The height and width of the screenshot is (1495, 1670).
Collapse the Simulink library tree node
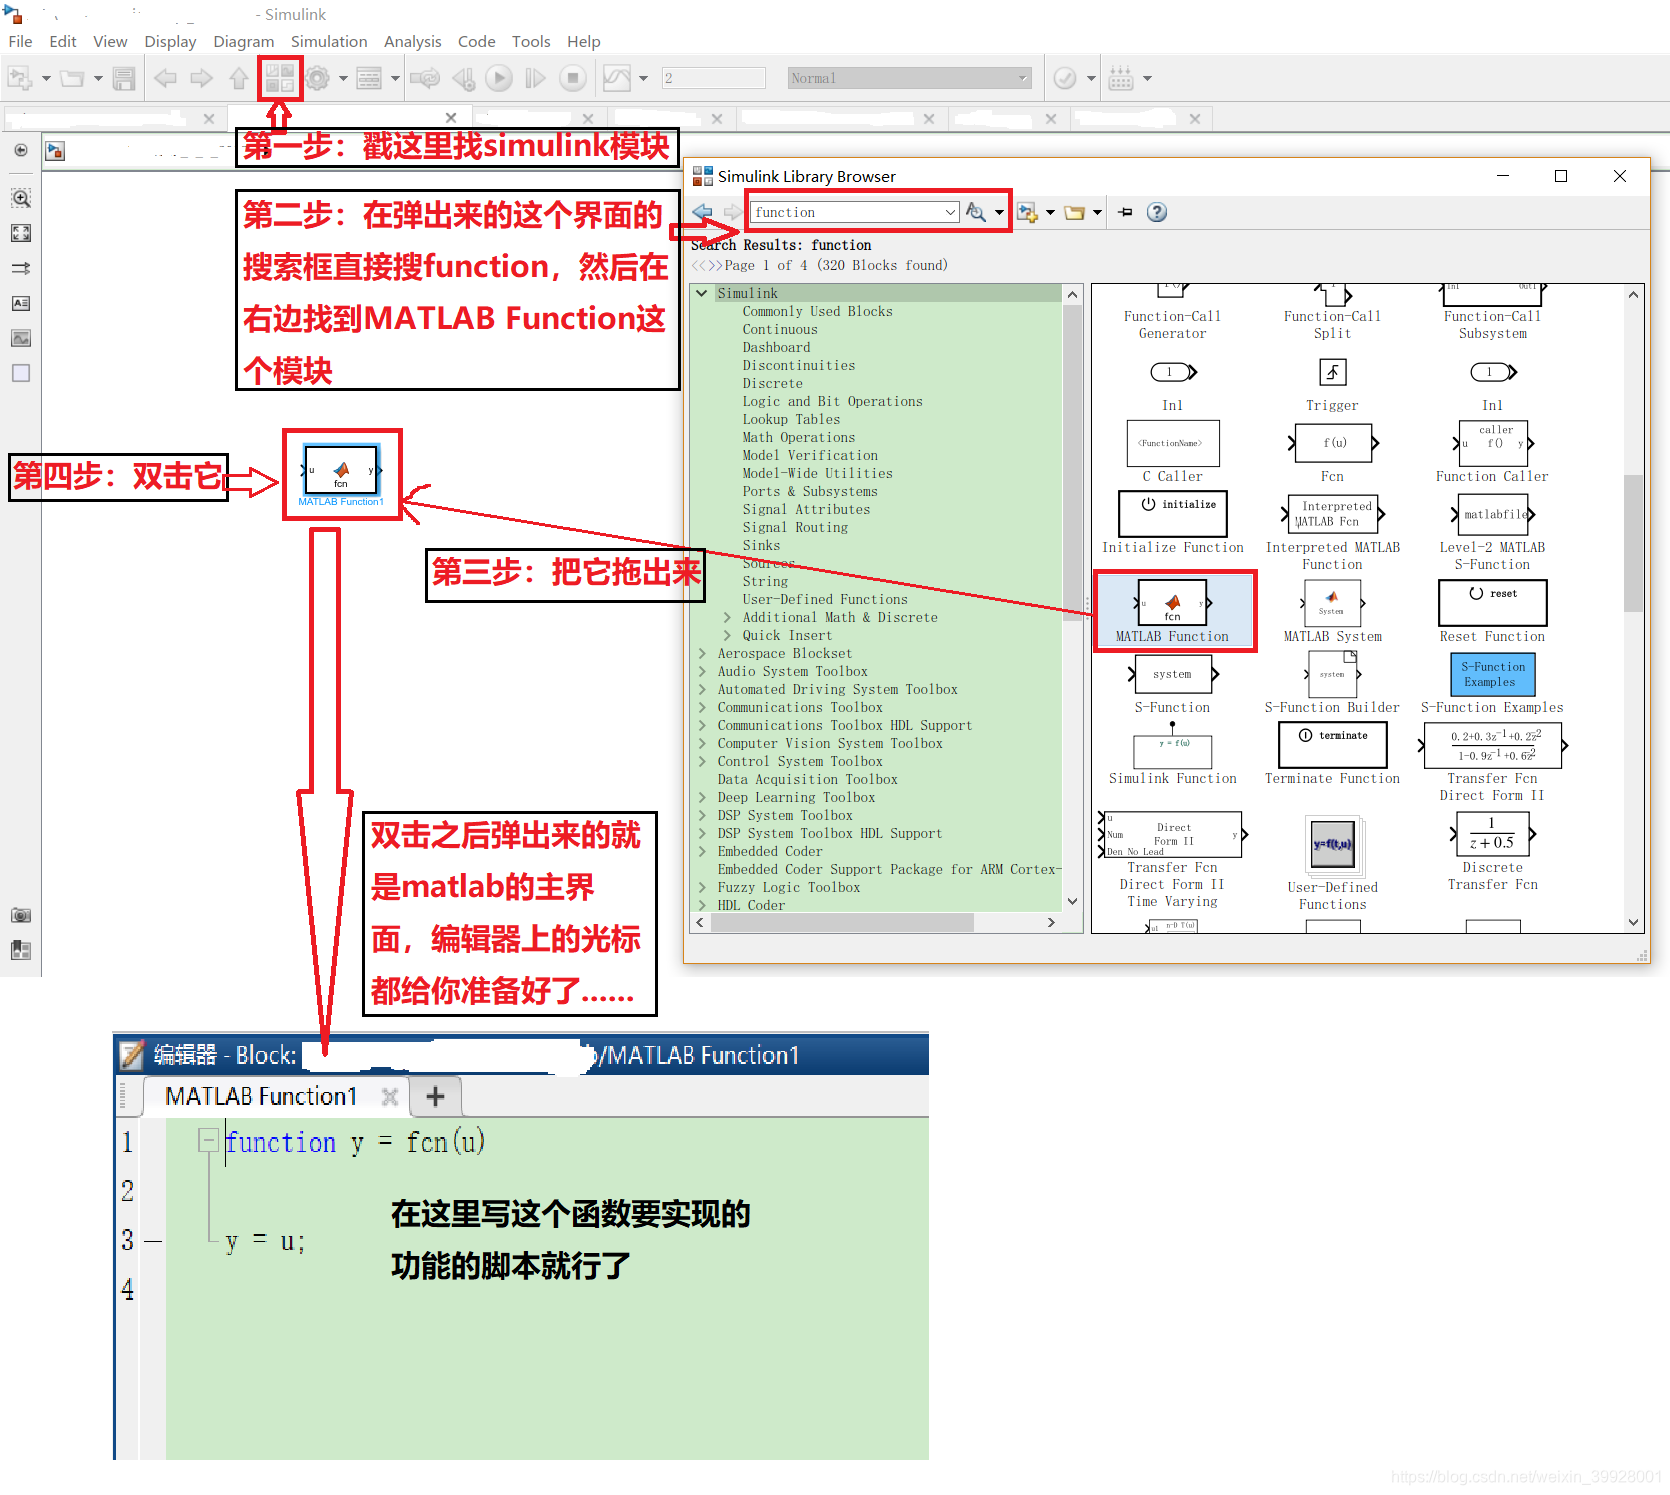[702, 293]
